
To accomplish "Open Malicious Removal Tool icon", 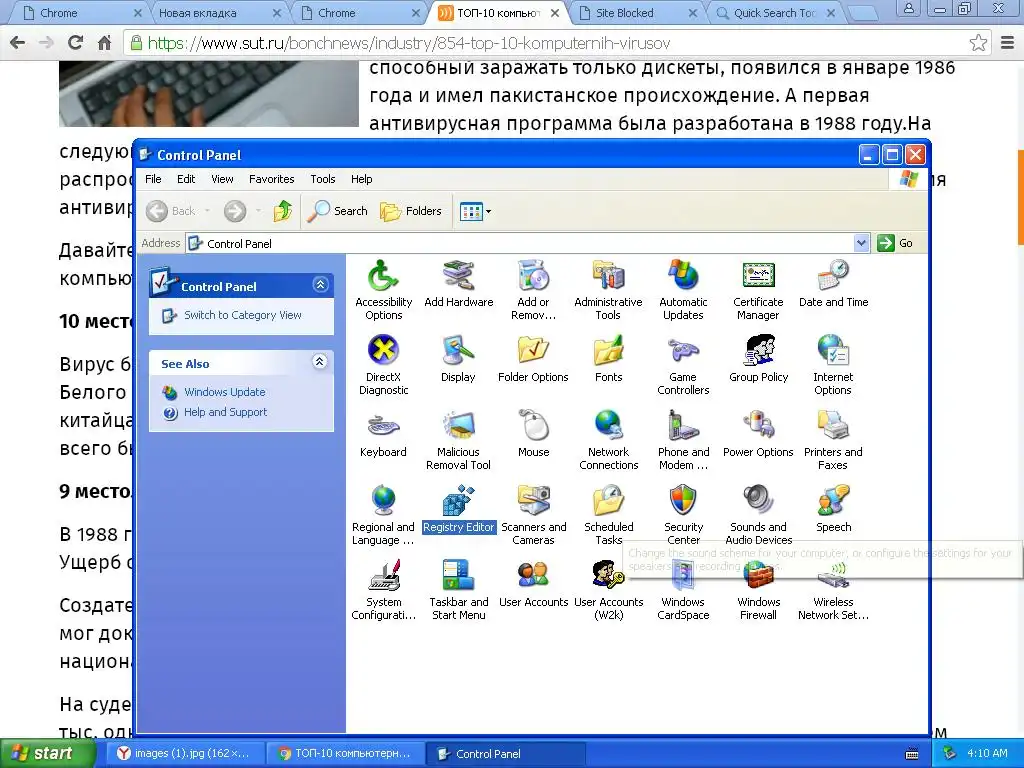I will 458,426.
